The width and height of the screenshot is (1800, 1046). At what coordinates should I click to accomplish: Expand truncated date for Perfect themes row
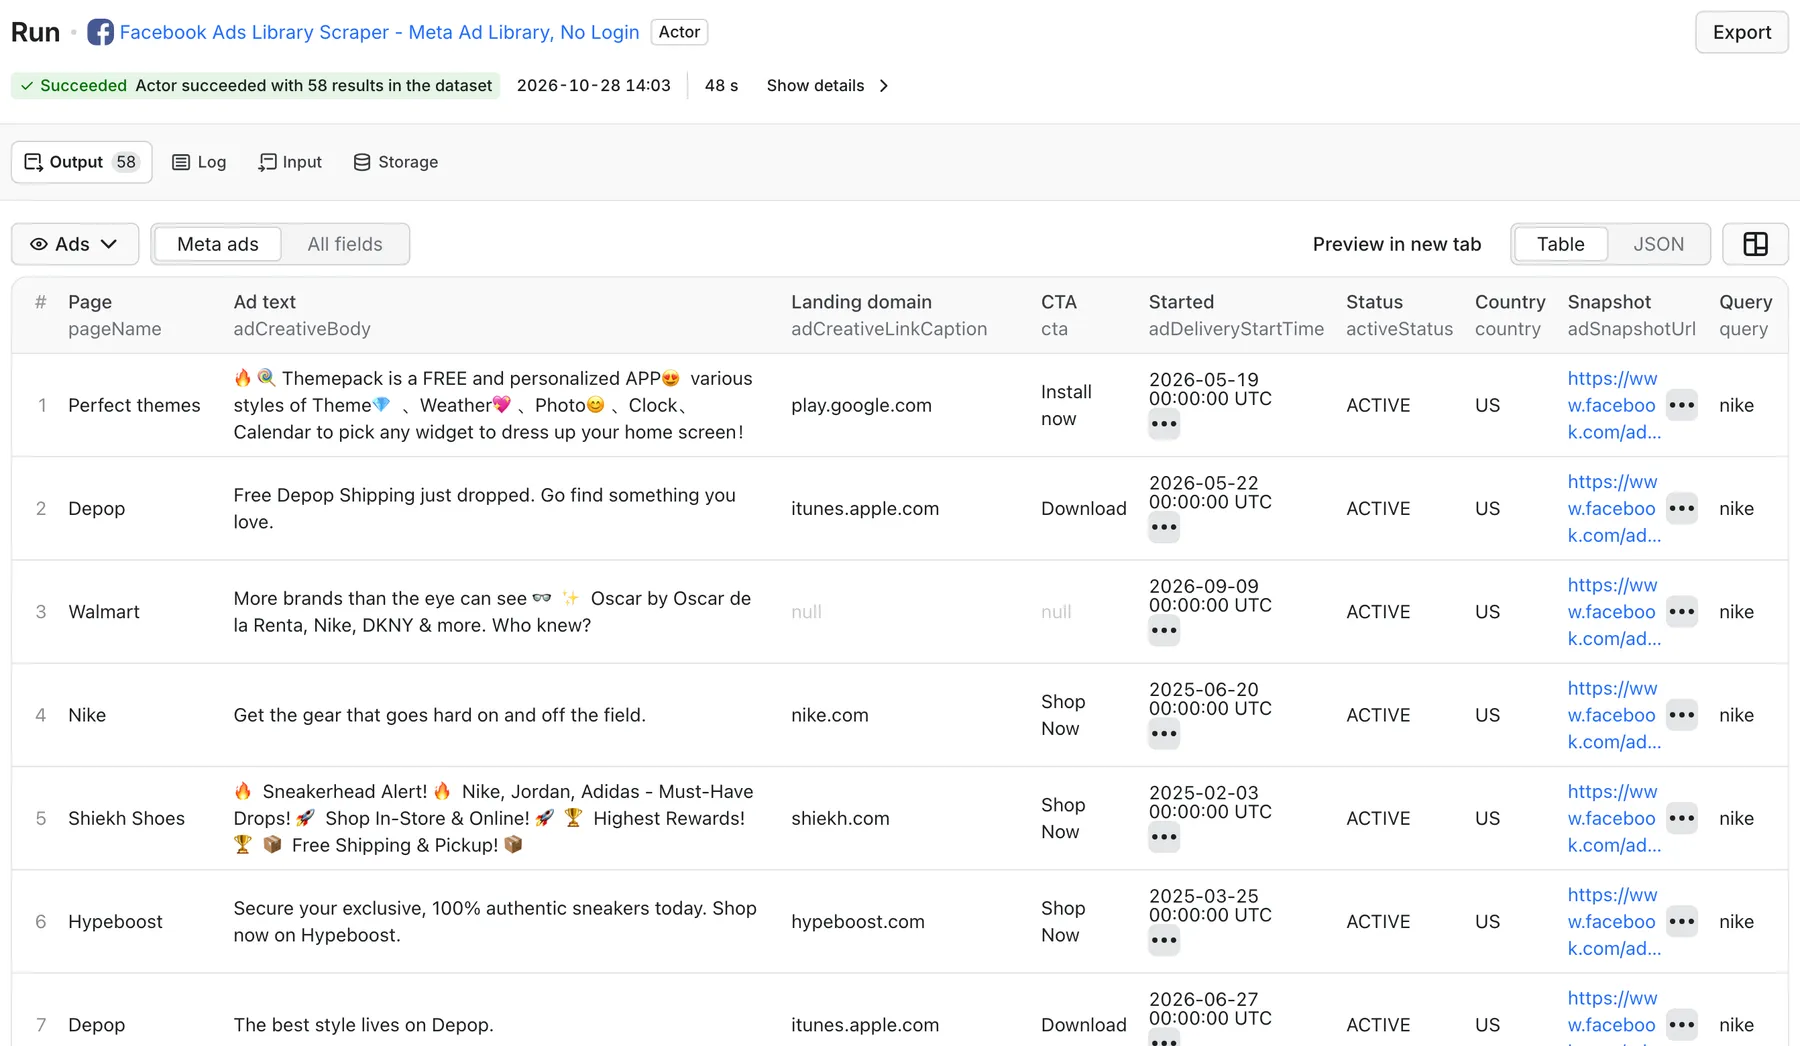1164,424
